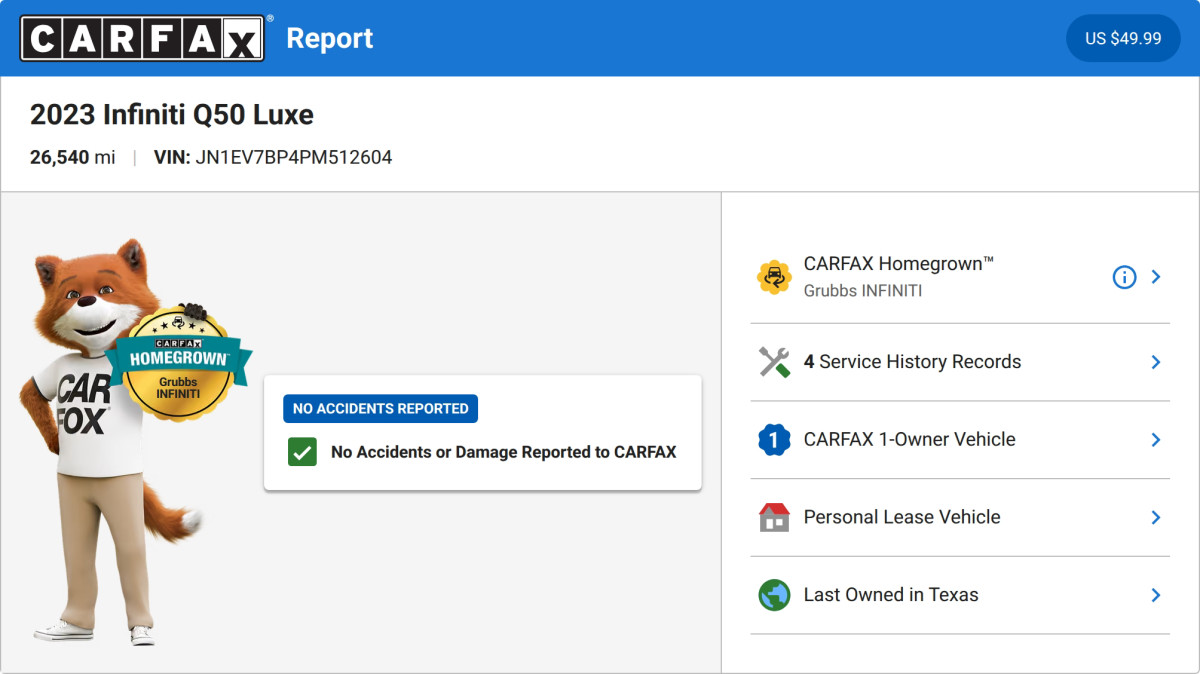Click the NO ACCIDENTS REPORTED label
The height and width of the screenshot is (674, 1200).
coord(380,409)
